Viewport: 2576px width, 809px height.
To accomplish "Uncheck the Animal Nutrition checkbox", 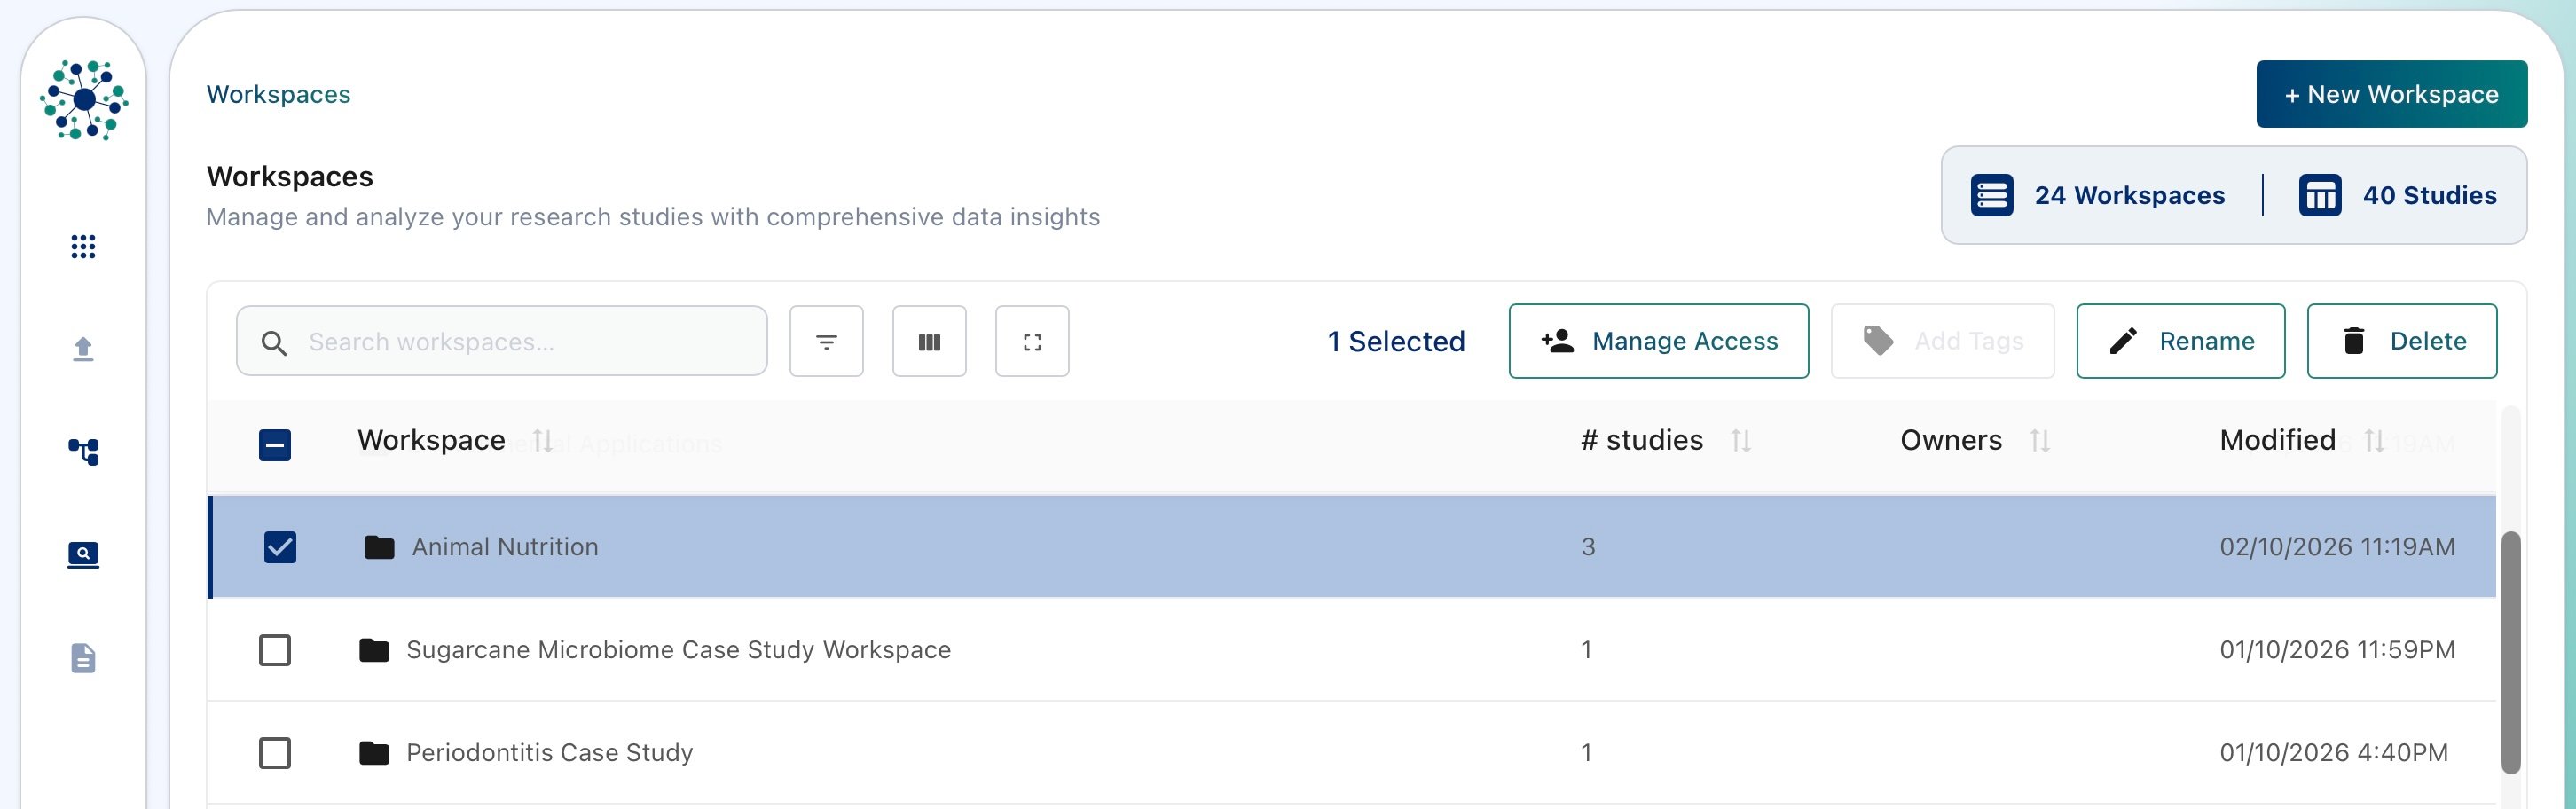I will pos(280,547).
